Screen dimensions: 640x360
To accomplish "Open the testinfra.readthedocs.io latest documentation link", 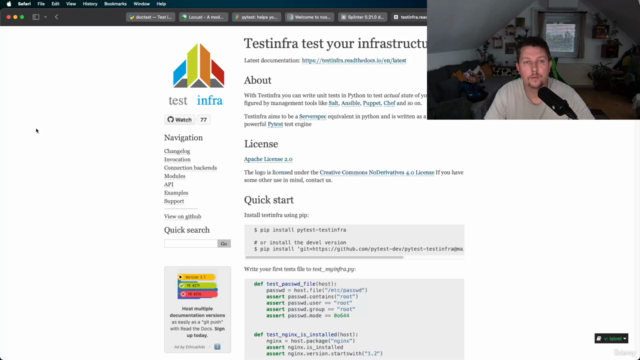I will [354, 60].
